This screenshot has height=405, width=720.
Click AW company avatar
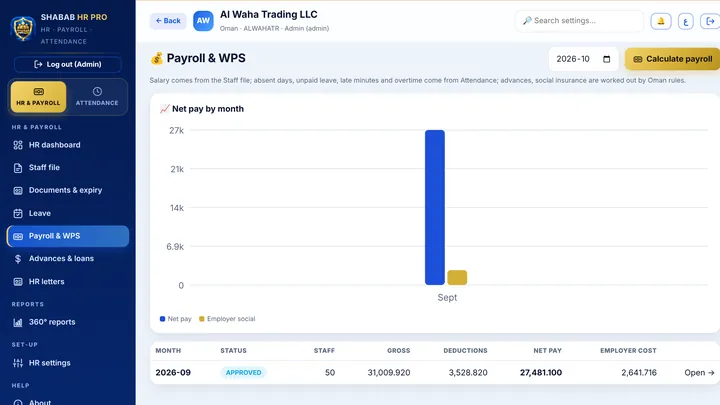click(203, 21)
